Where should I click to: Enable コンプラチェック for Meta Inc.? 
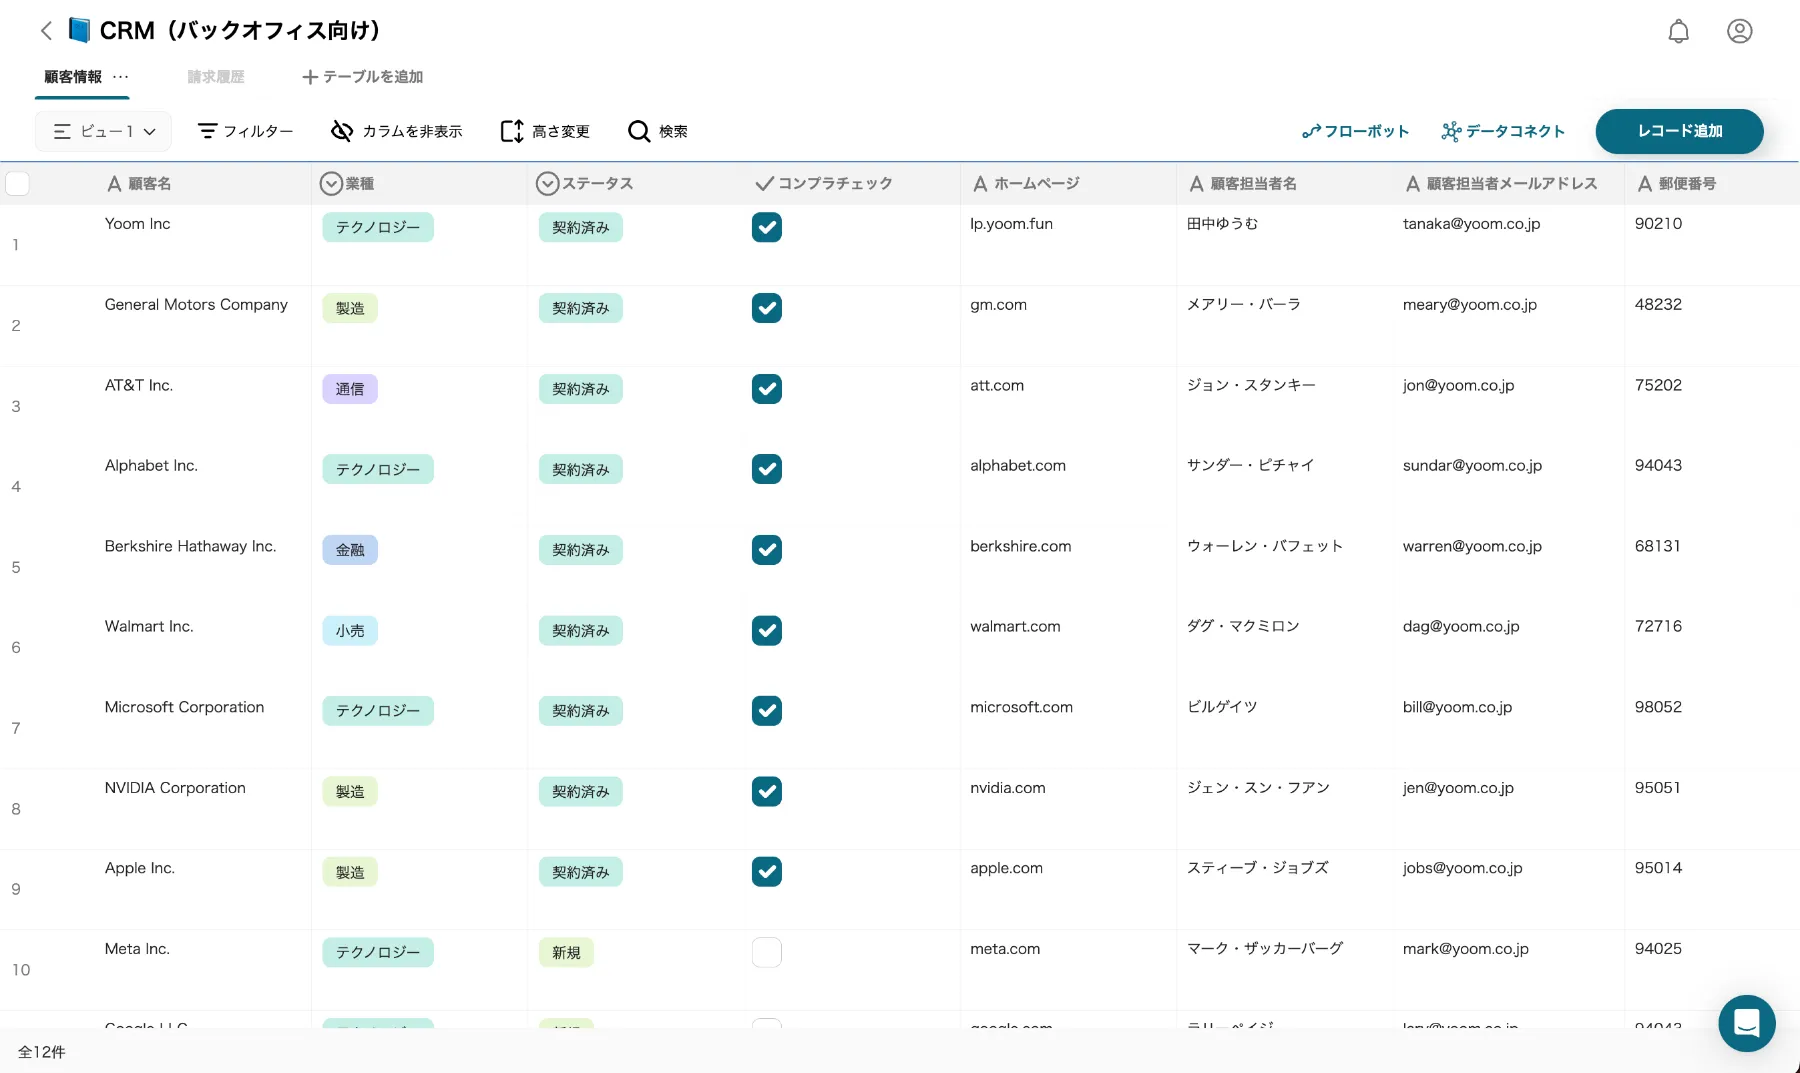point(767,952)
